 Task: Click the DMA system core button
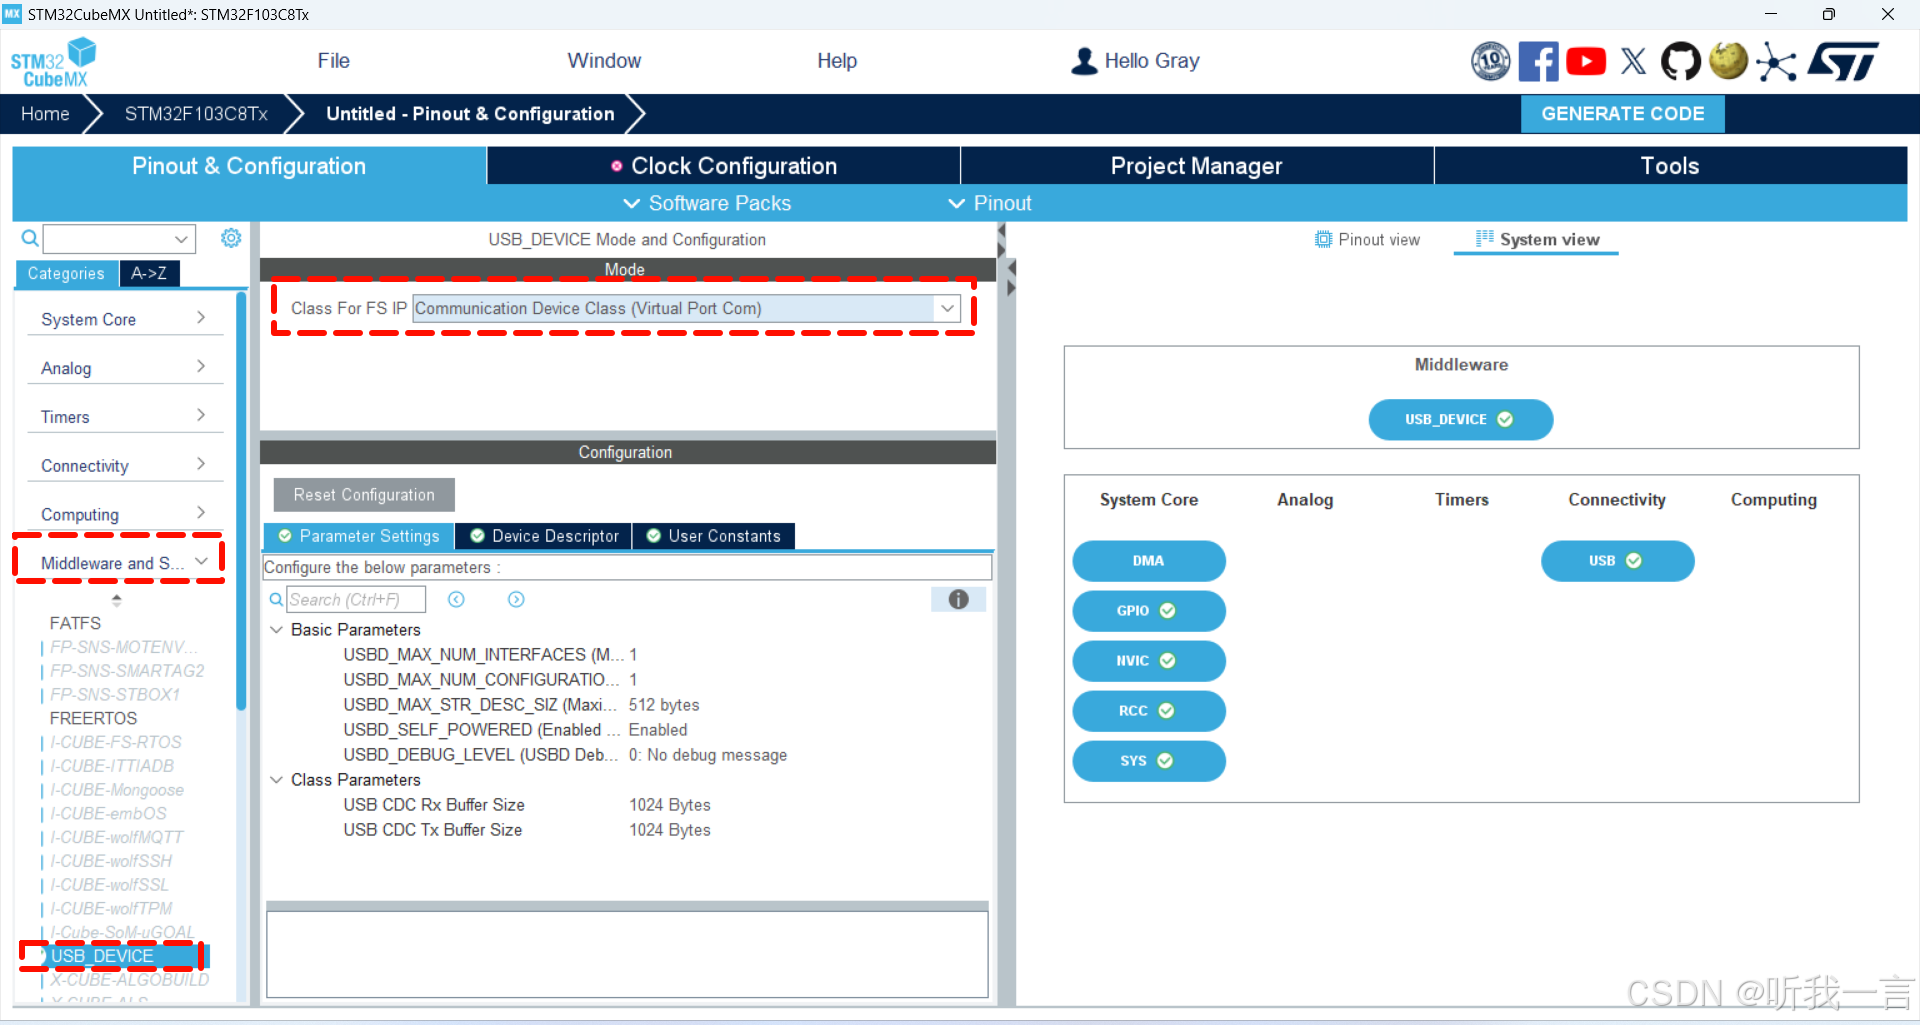point(1149,561)
